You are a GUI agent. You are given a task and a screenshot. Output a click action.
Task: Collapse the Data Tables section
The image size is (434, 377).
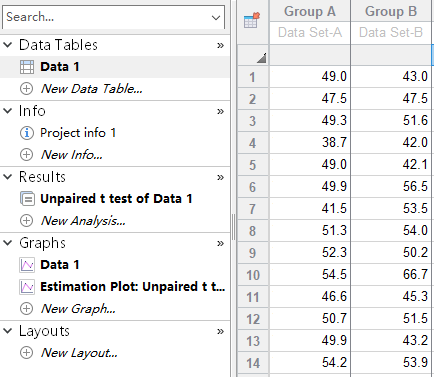(x=8, y=45)
